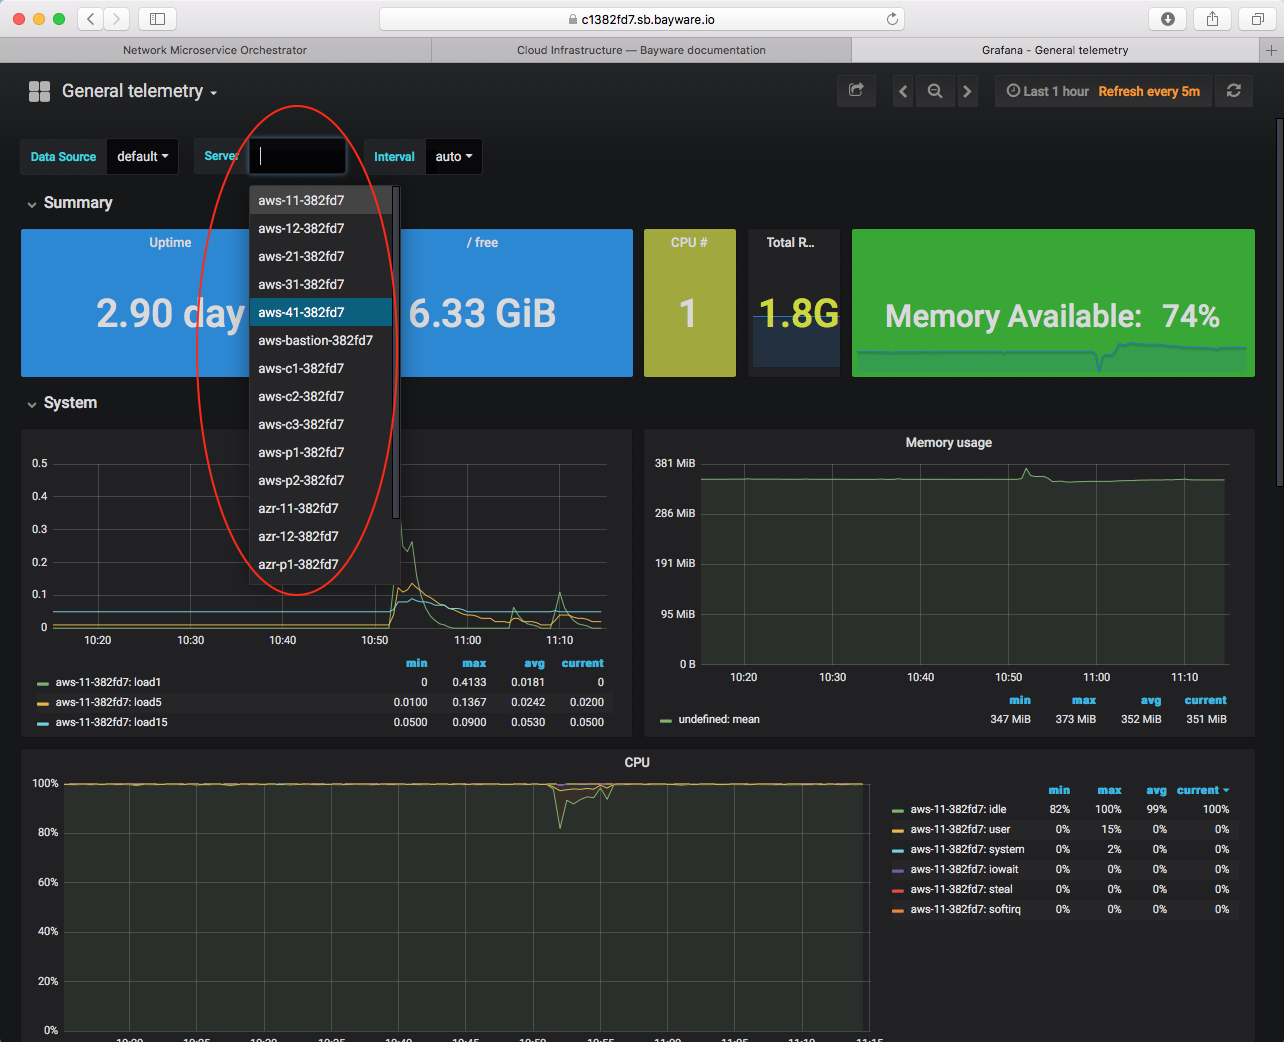The image size is (1284, 1042).
Task: Select server aws-31-382fd7
Action: click(x=321, y=284)
